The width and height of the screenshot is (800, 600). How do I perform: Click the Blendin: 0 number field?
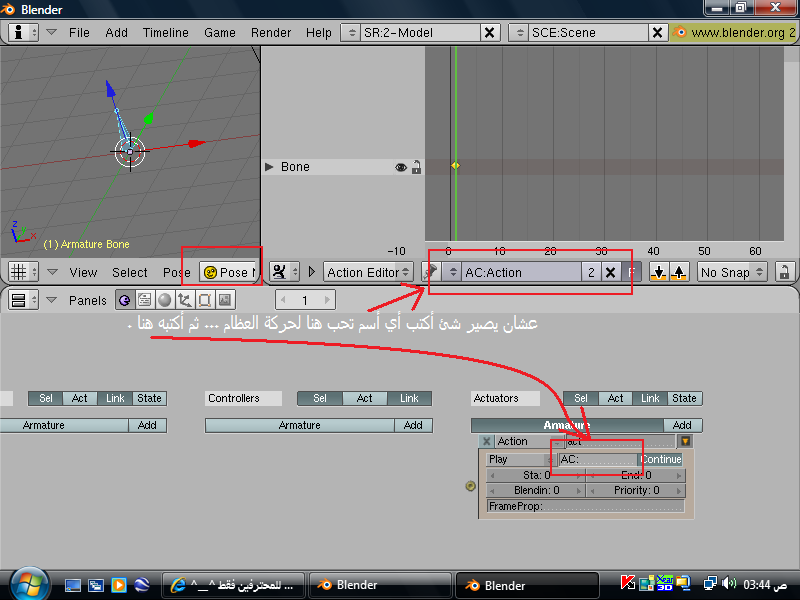tap(536, 490)
